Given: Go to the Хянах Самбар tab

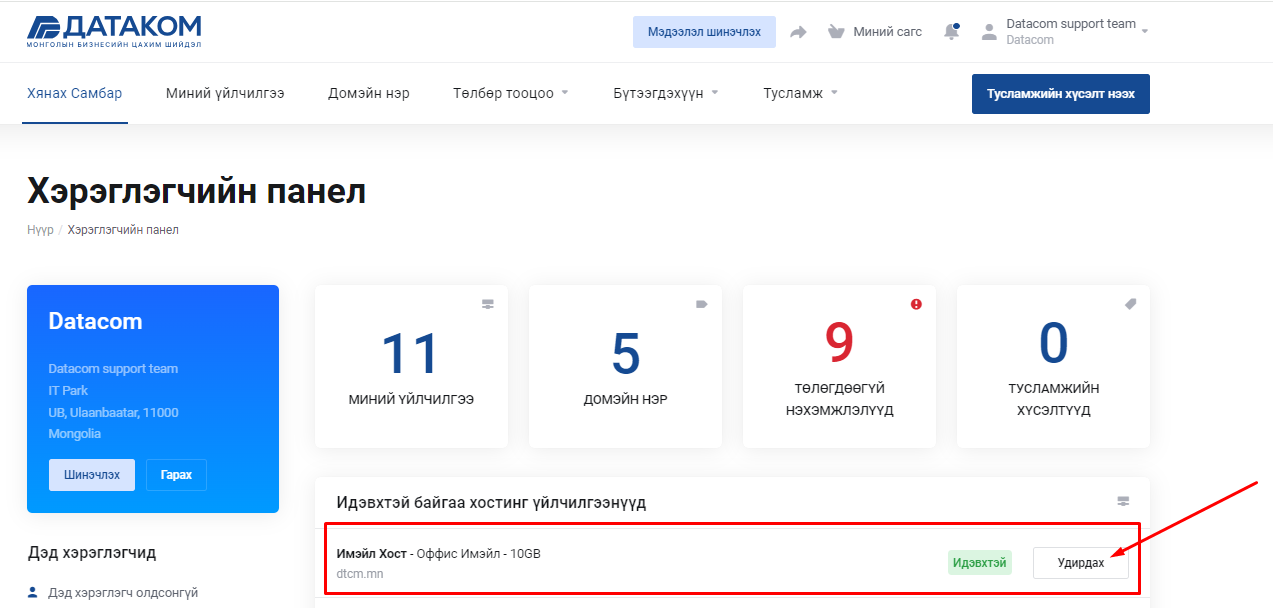Looking at the screenshot, I should pos(74,93).
